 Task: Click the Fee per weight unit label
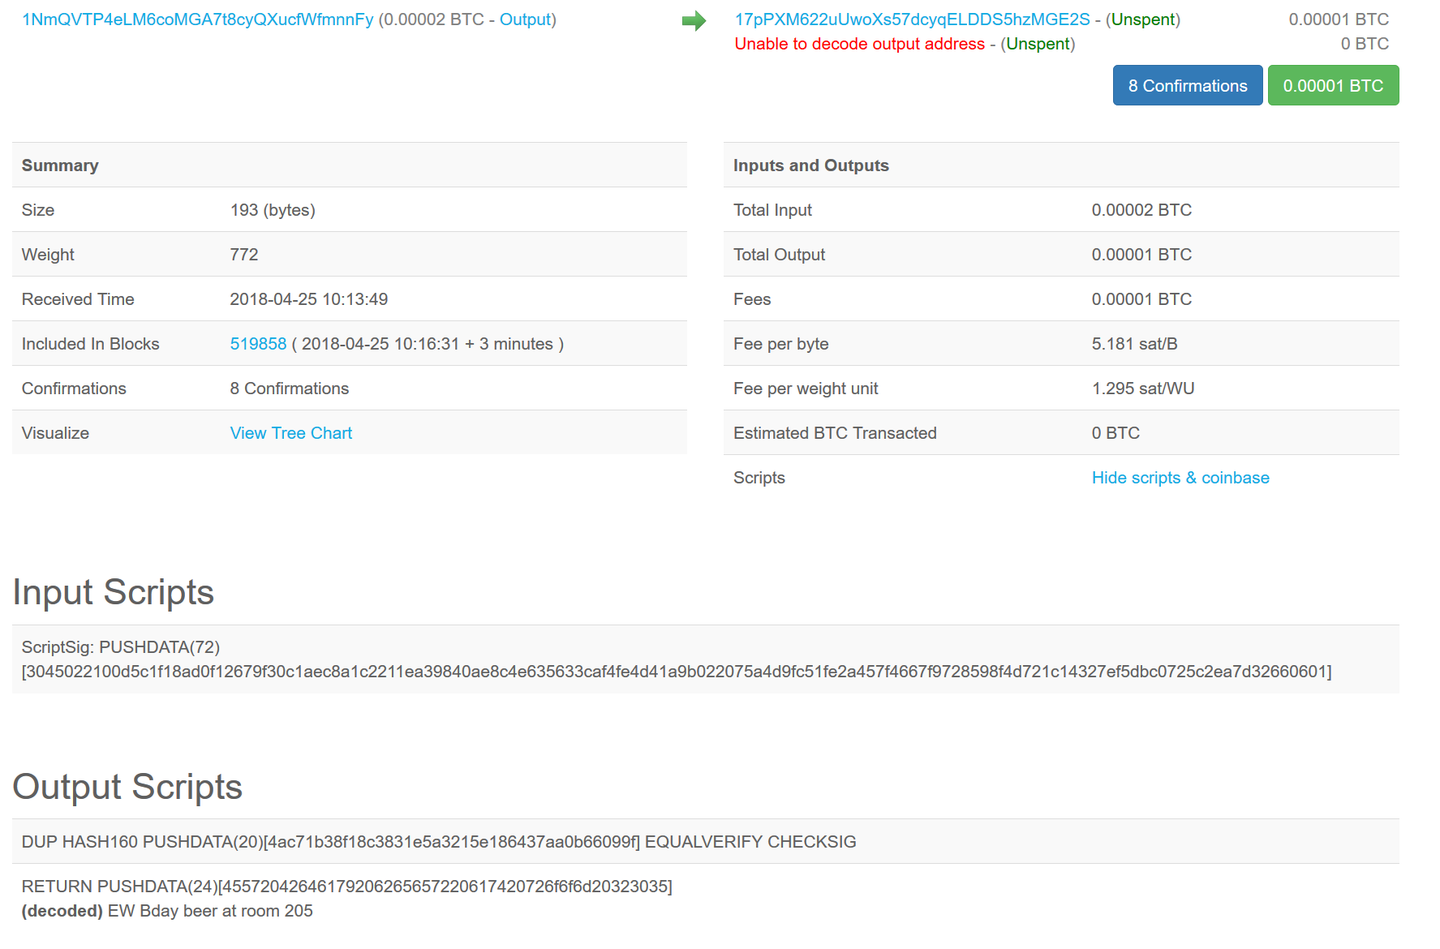click(x=806, y=389)
